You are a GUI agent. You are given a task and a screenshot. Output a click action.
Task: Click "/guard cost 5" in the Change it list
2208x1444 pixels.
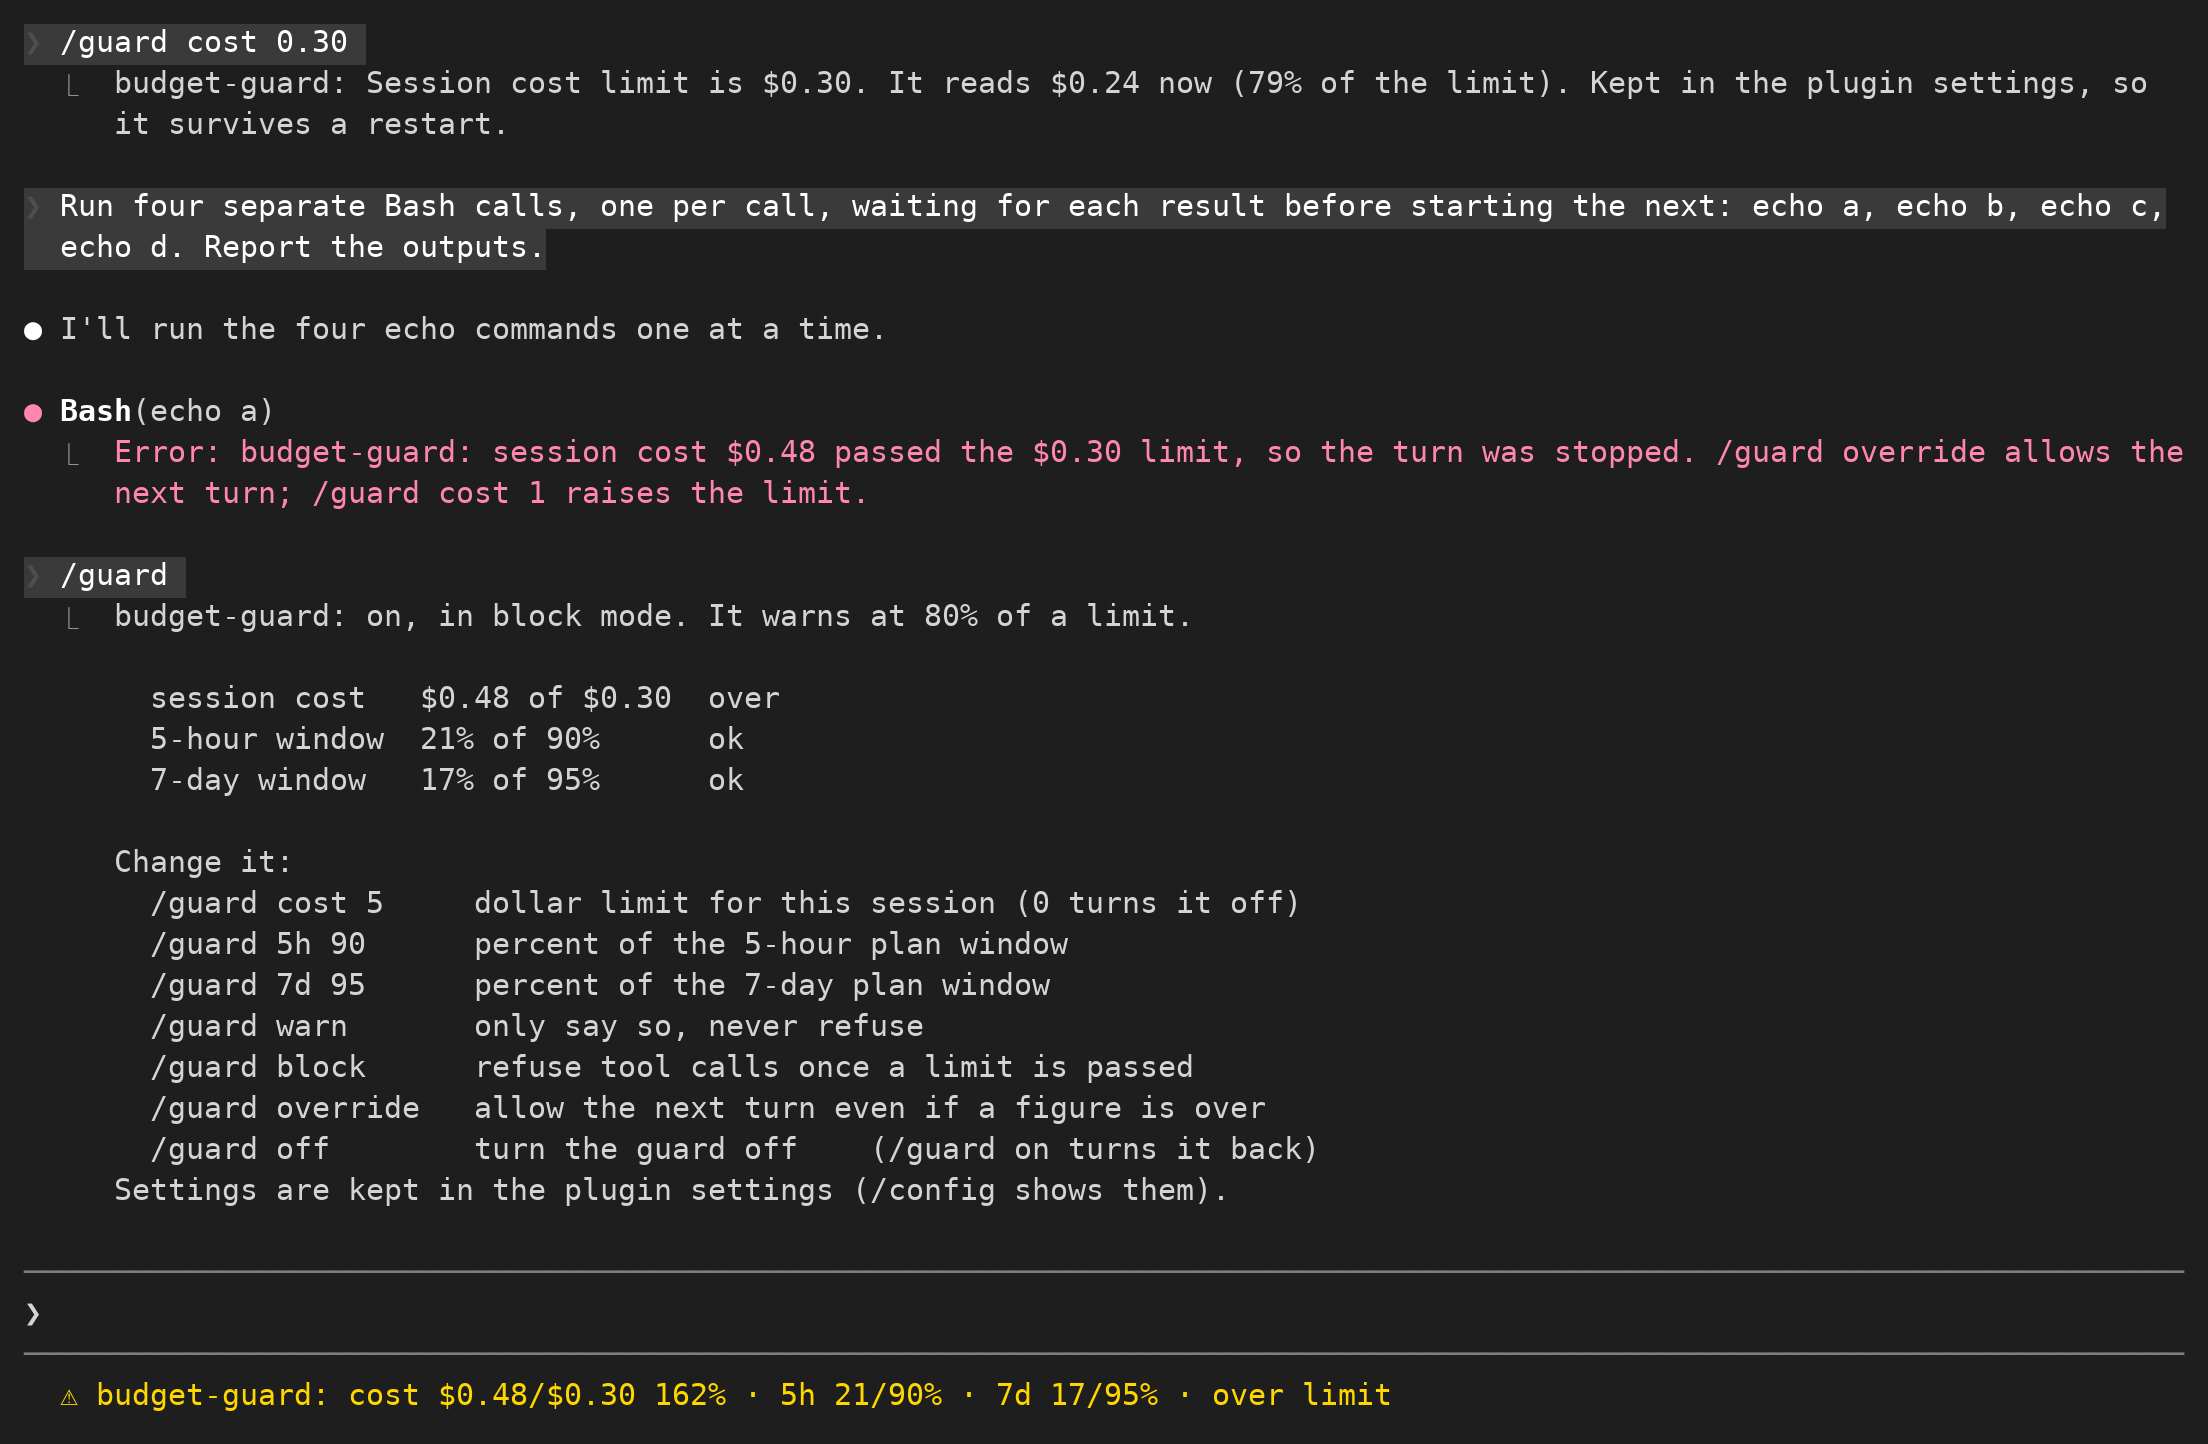coord(267,903)
